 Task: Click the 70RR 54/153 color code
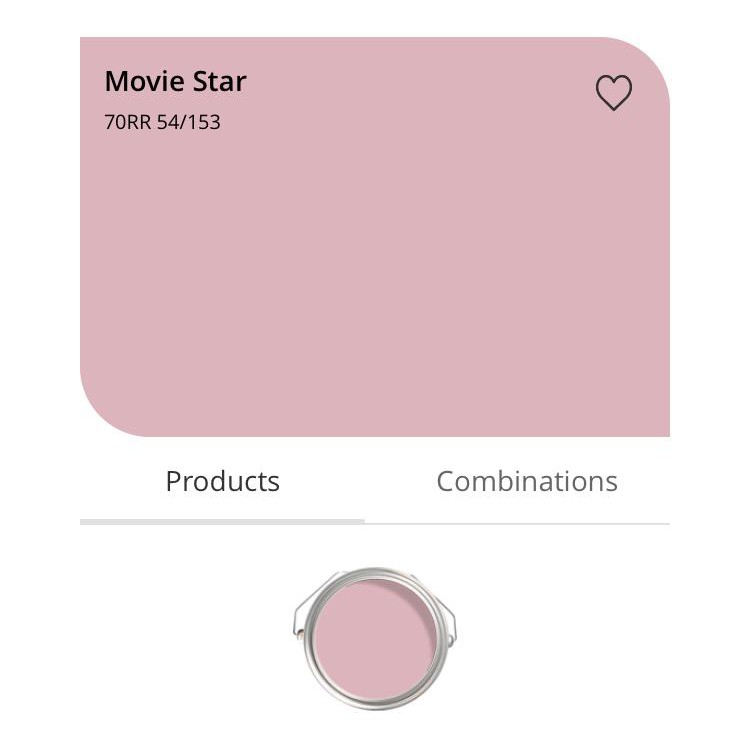[162, 123]
